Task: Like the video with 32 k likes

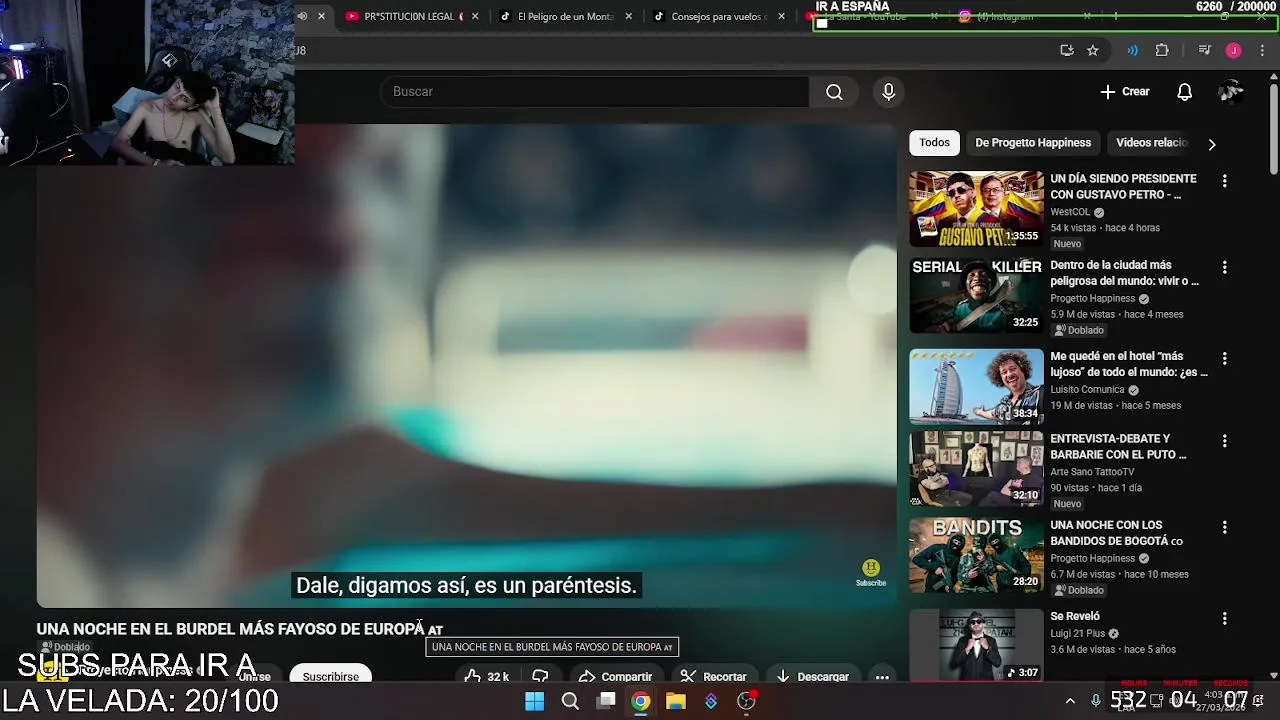Action: point(488,677)
